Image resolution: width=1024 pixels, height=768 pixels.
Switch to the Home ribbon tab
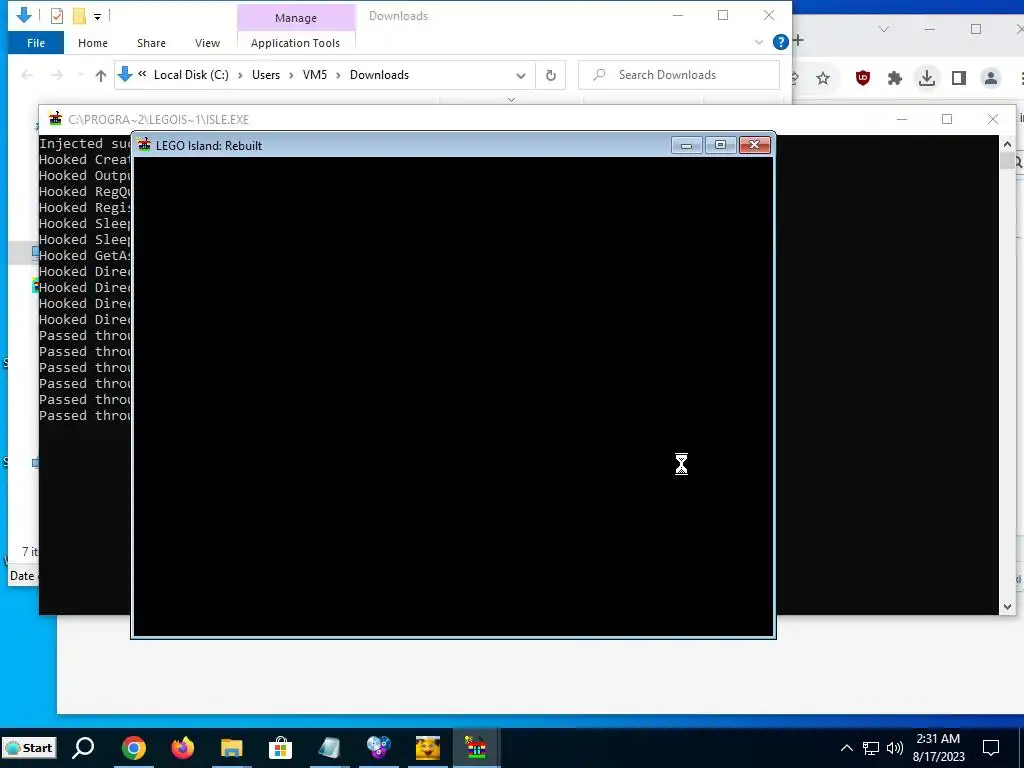click(x=93, y=43)
